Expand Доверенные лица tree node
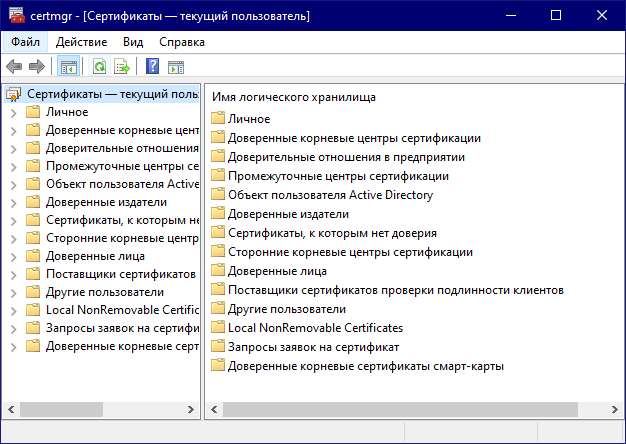 click(x=14, y=257)
